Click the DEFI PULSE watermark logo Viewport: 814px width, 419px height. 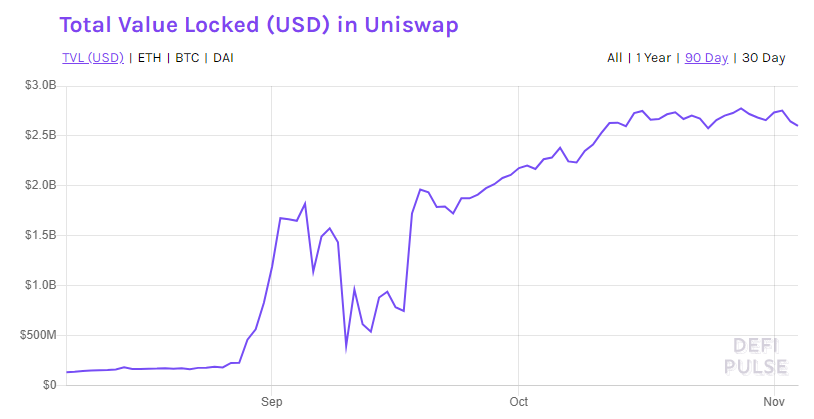756,356
